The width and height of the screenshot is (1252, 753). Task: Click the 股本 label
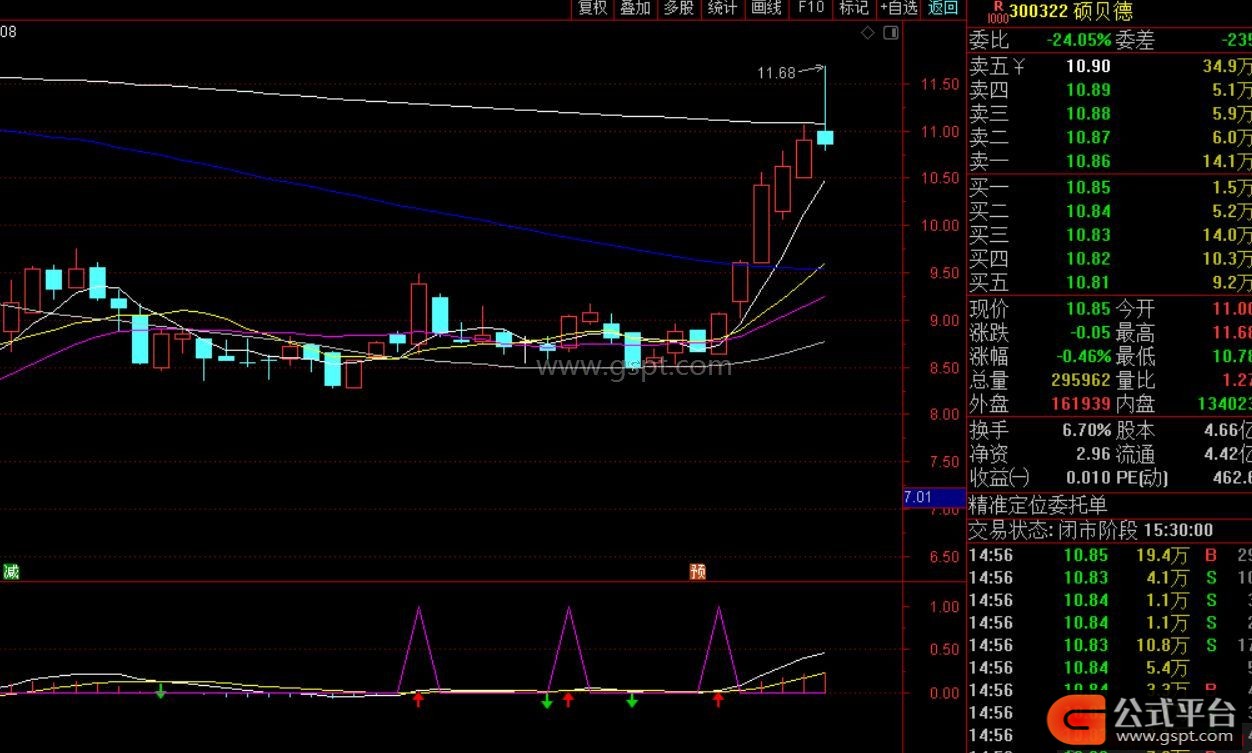tap(1135, 430)
